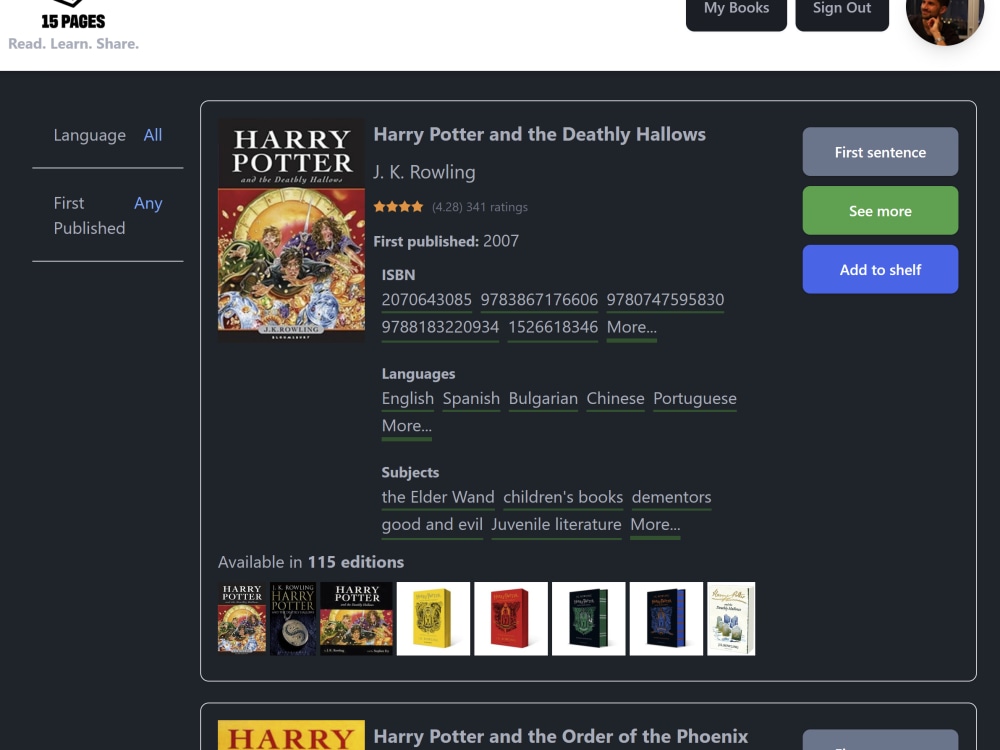Open the first edition thumbnail with colorful cover
The height and width of the screenshot is (750, 1000).
pos(242,618)
